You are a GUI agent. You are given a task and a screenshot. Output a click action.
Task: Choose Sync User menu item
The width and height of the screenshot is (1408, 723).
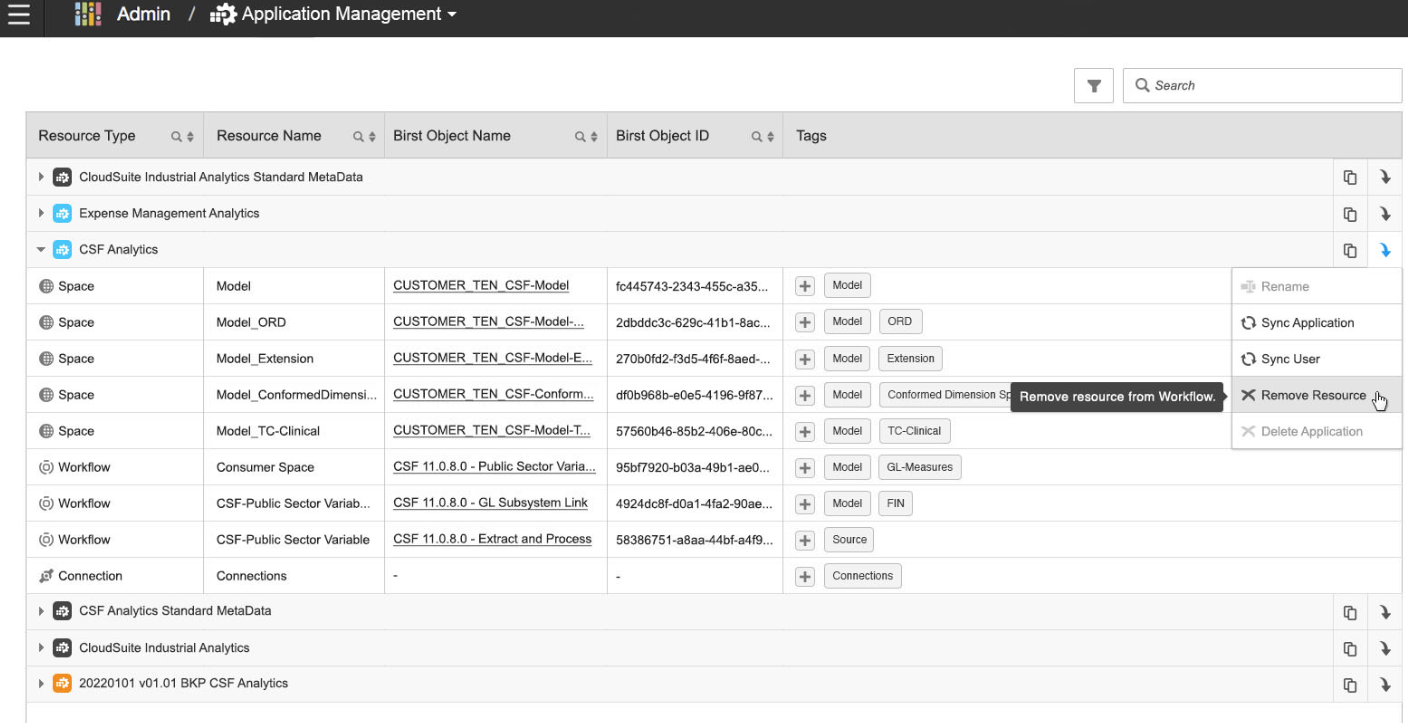tap(1316, 359)
